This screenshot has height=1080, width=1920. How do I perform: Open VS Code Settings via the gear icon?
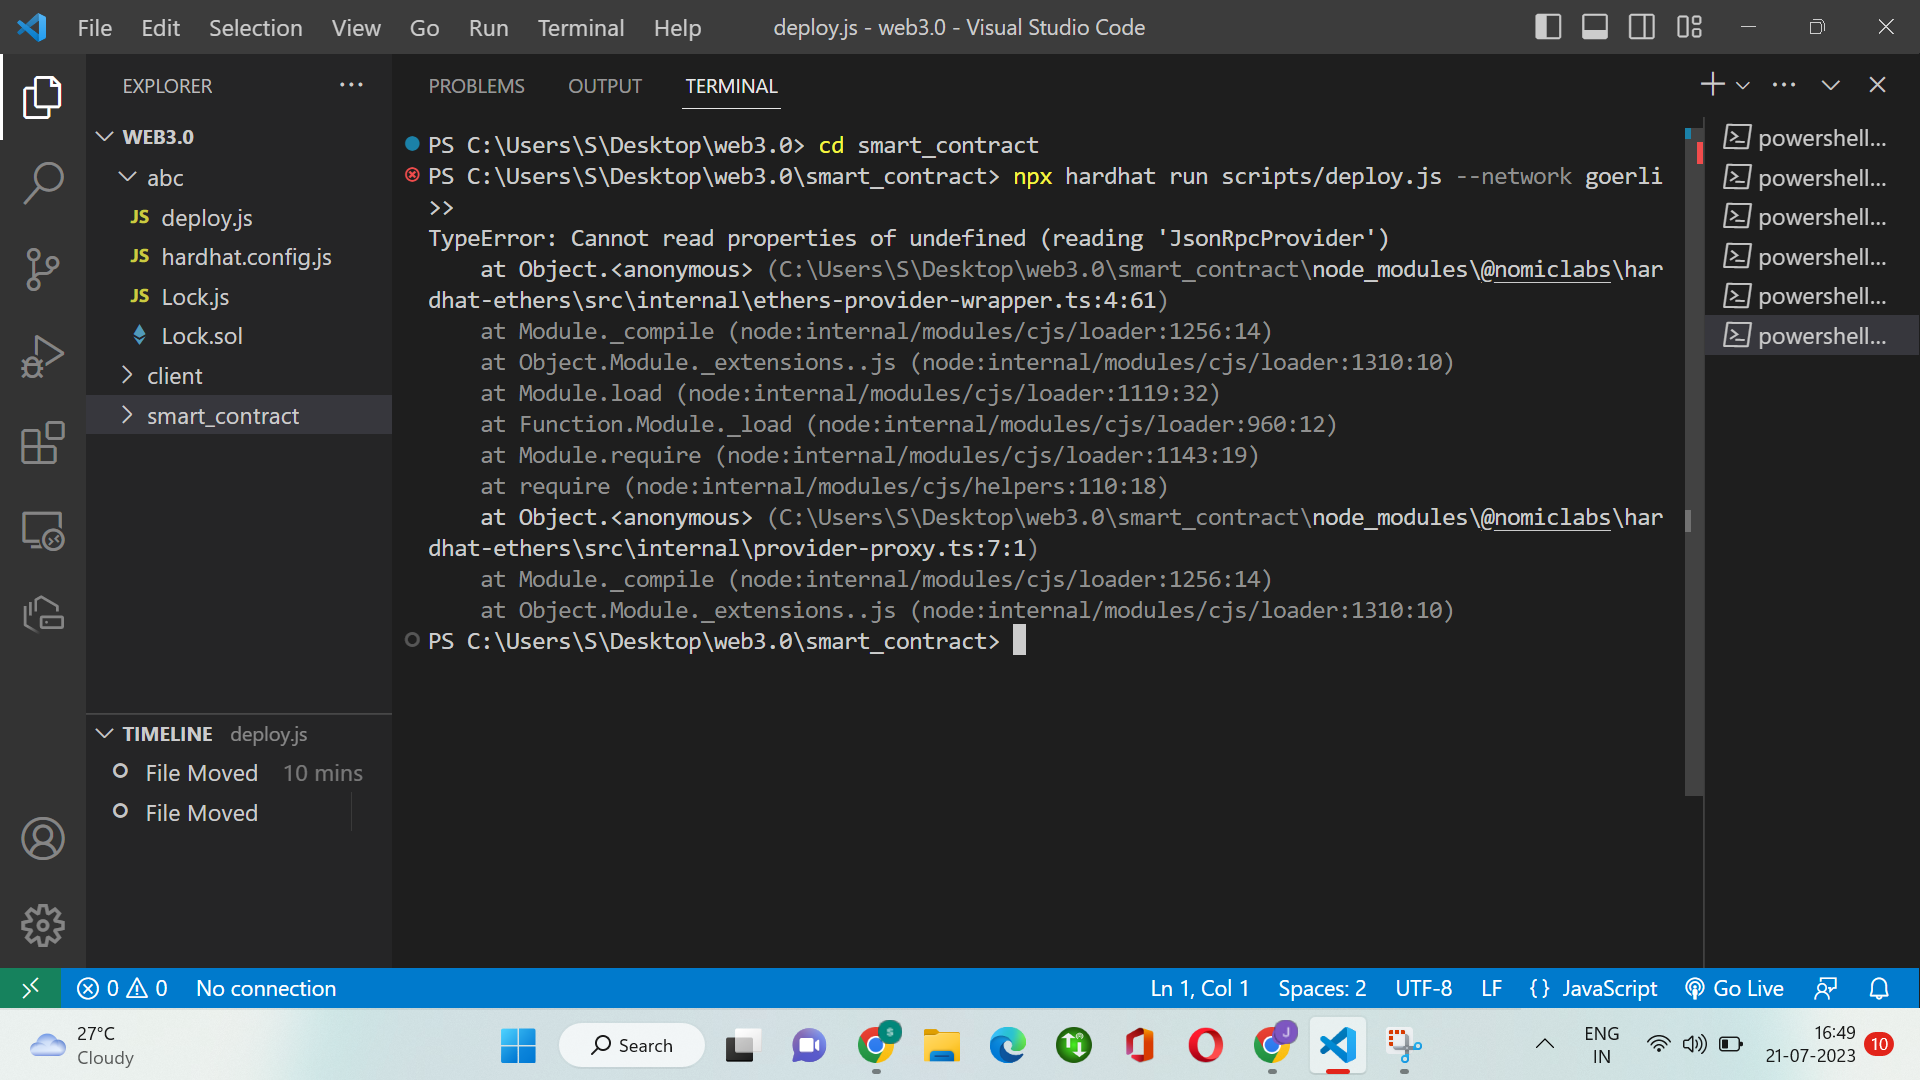43,925
